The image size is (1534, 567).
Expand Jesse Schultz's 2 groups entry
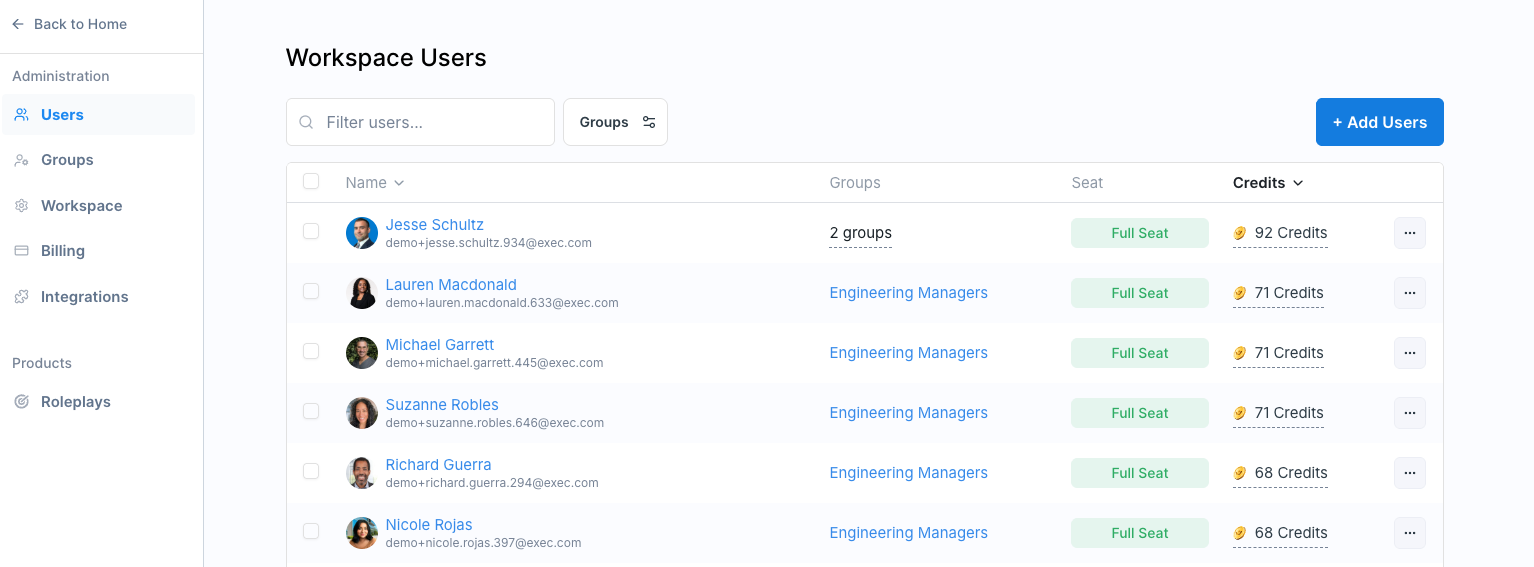click(x=860, y=233)
